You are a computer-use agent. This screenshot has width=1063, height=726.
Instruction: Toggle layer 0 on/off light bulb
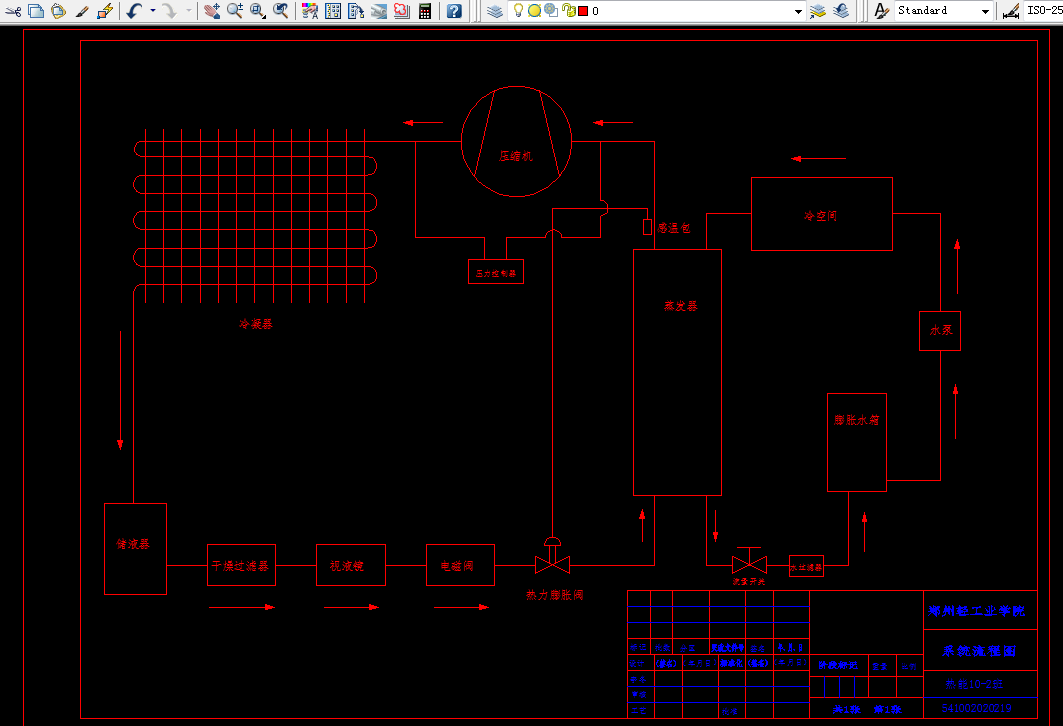click(519, 10)
